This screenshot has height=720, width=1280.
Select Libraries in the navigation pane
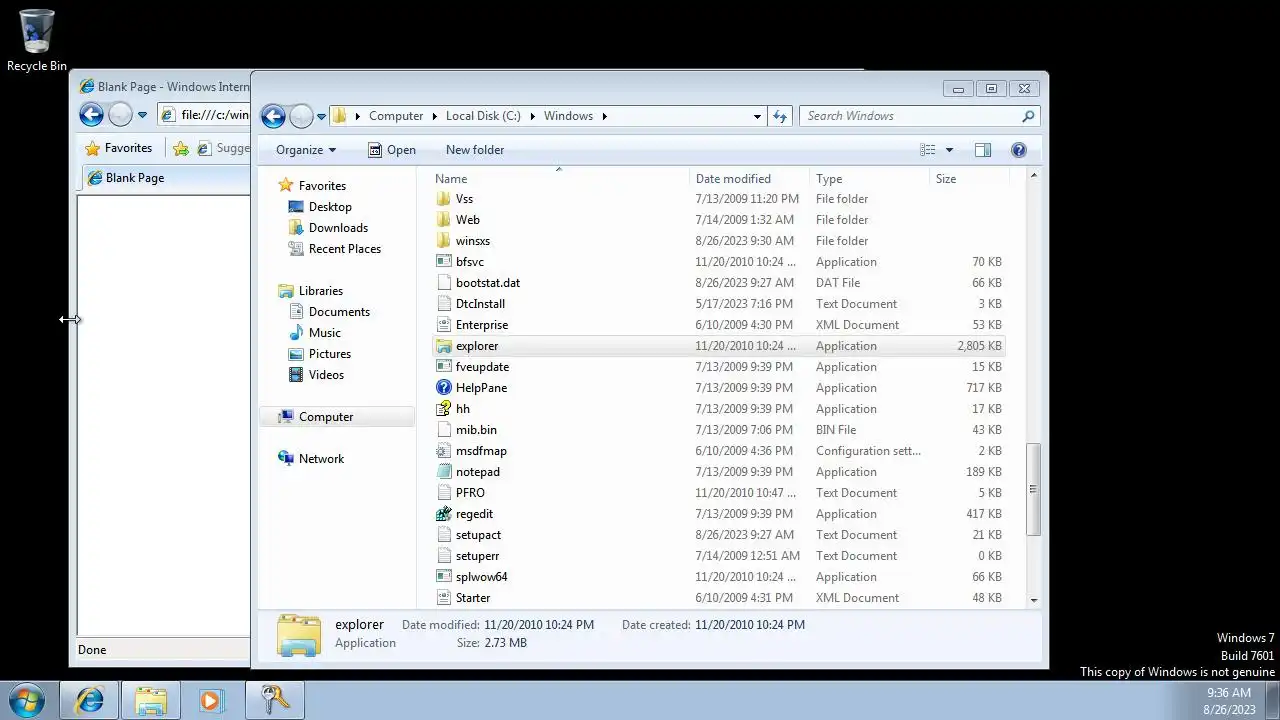coord(320,291)
